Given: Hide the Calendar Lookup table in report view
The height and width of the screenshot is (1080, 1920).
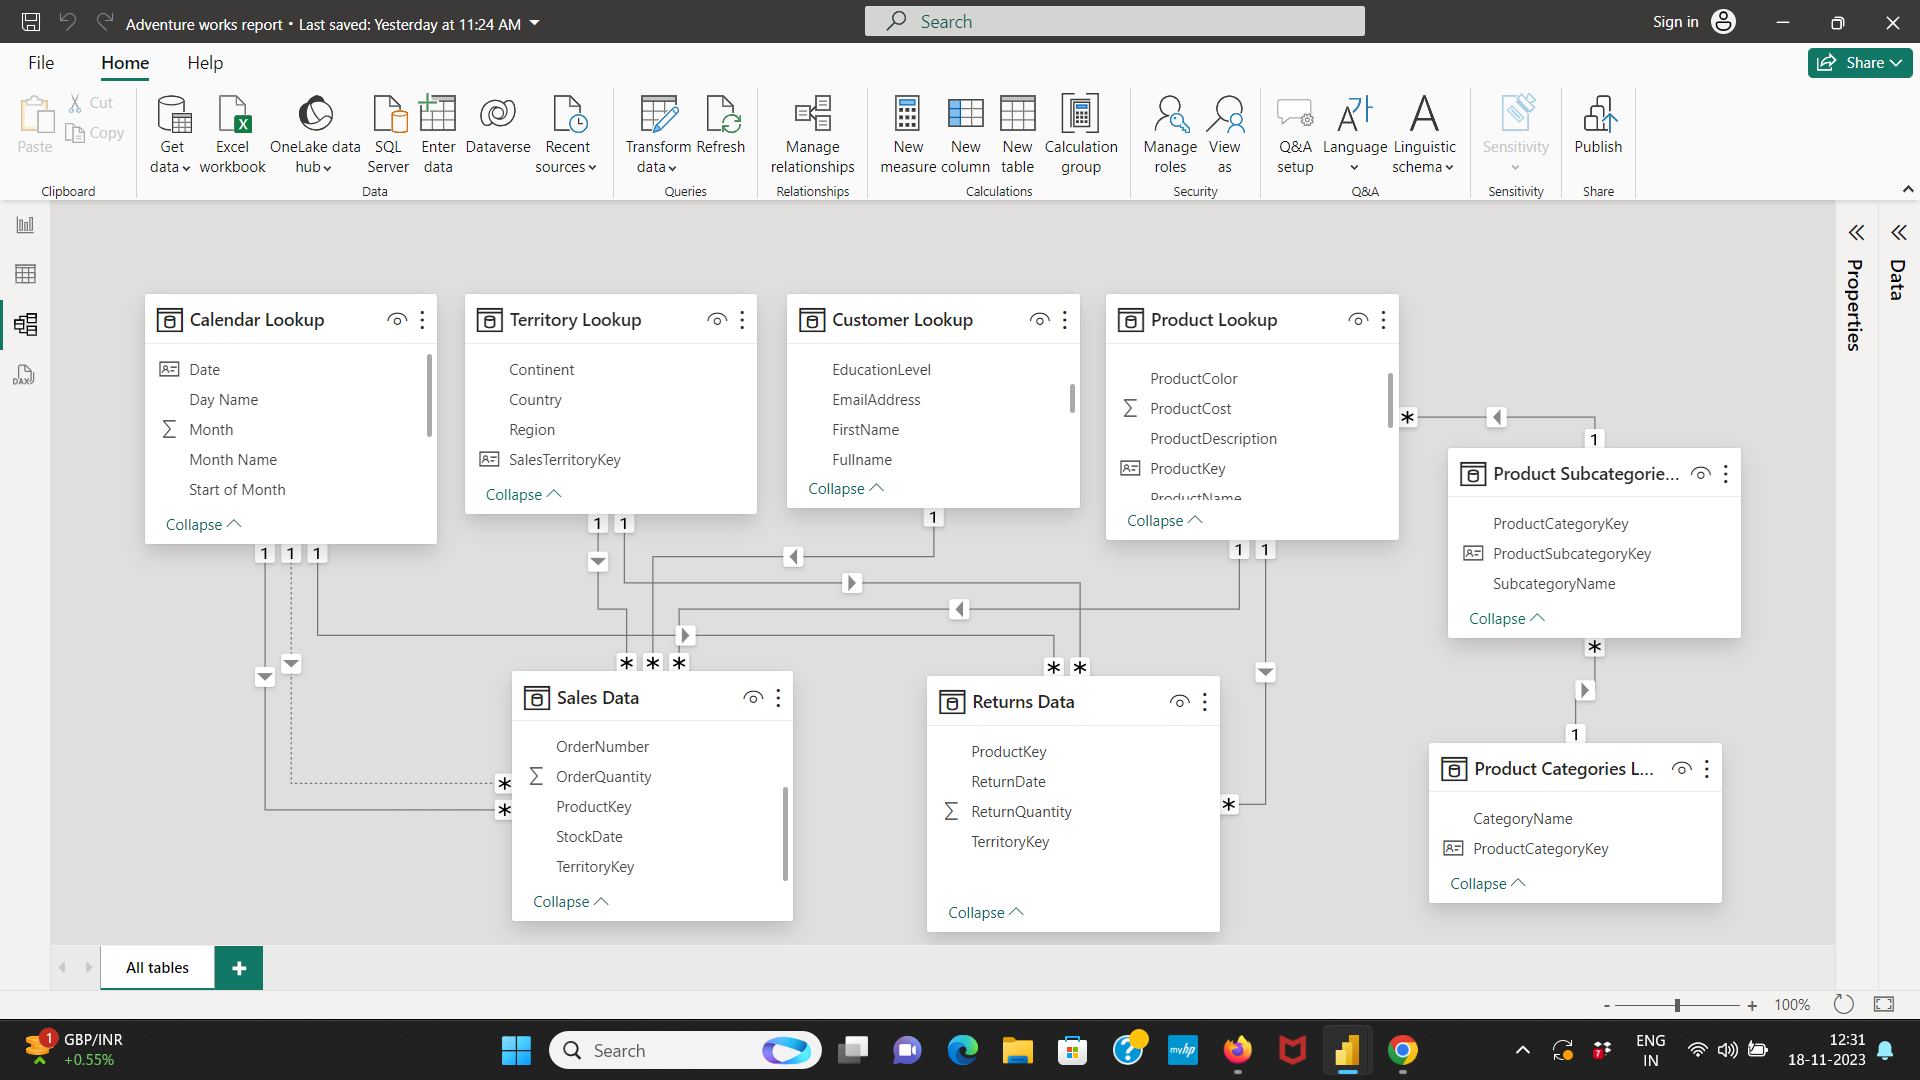Looking at the screenshot, I should tap(396, 319).
